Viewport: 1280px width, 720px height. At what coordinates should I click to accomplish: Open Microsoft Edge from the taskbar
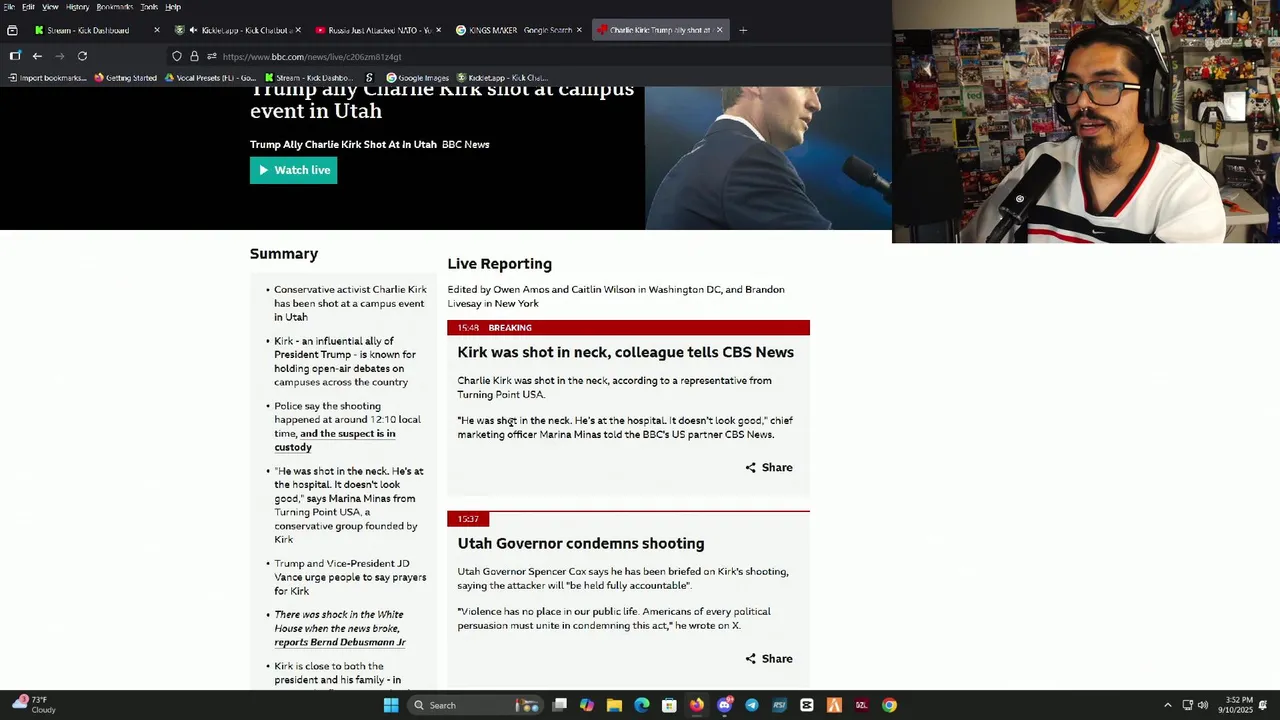(642, 705)
